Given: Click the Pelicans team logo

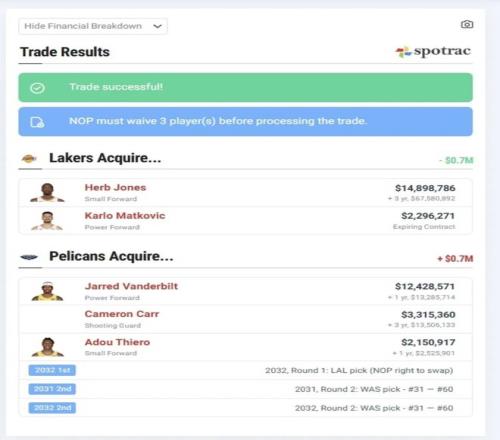Looking at the screenshot, I should pyautogui.click(x=29, y=257).
